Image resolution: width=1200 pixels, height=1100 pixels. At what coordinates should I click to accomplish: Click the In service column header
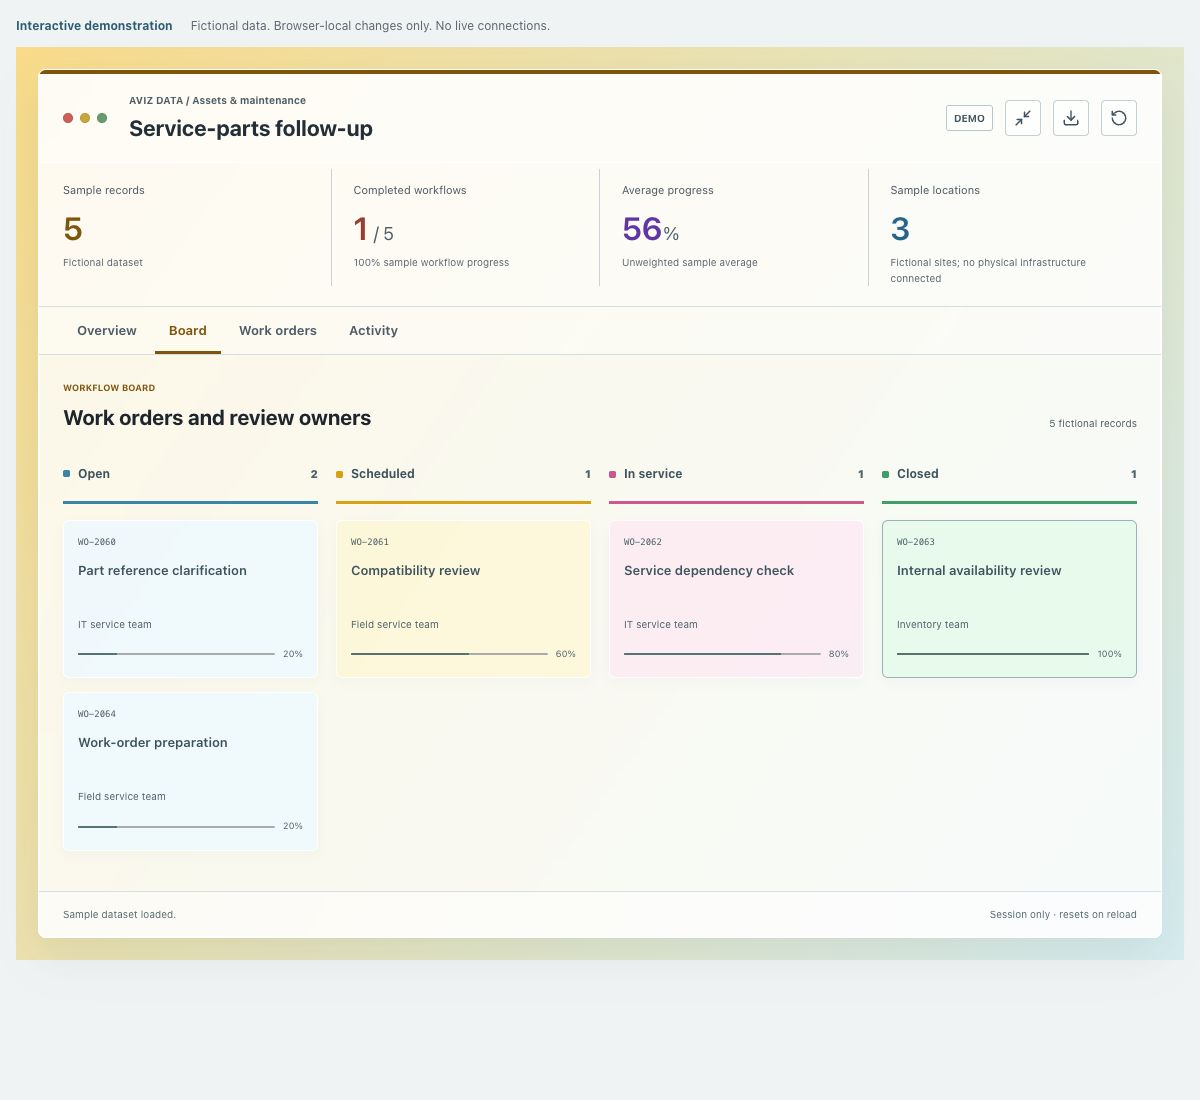click(736, 474)
